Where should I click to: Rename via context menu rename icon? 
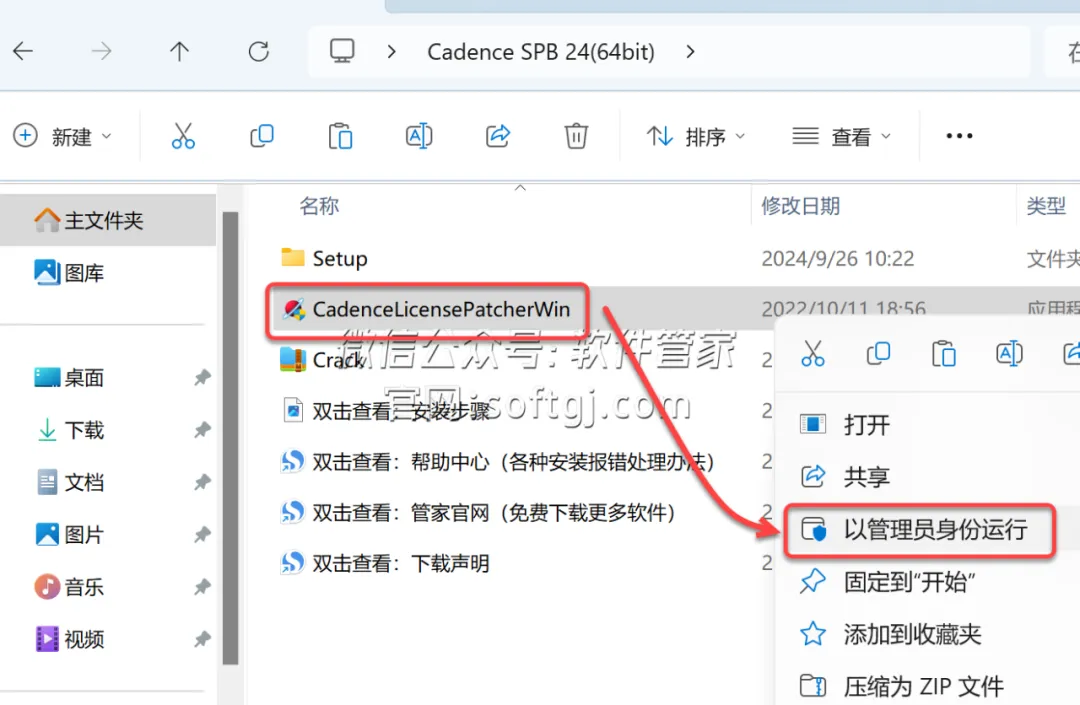click(x=1009, y=354)
